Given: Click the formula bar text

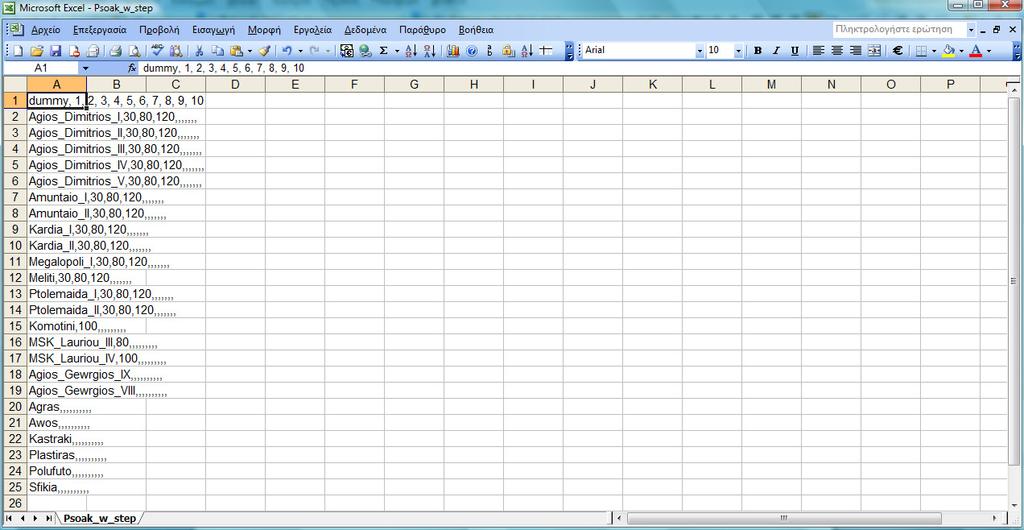Looking at the screenshot, I should click(224, 68).
